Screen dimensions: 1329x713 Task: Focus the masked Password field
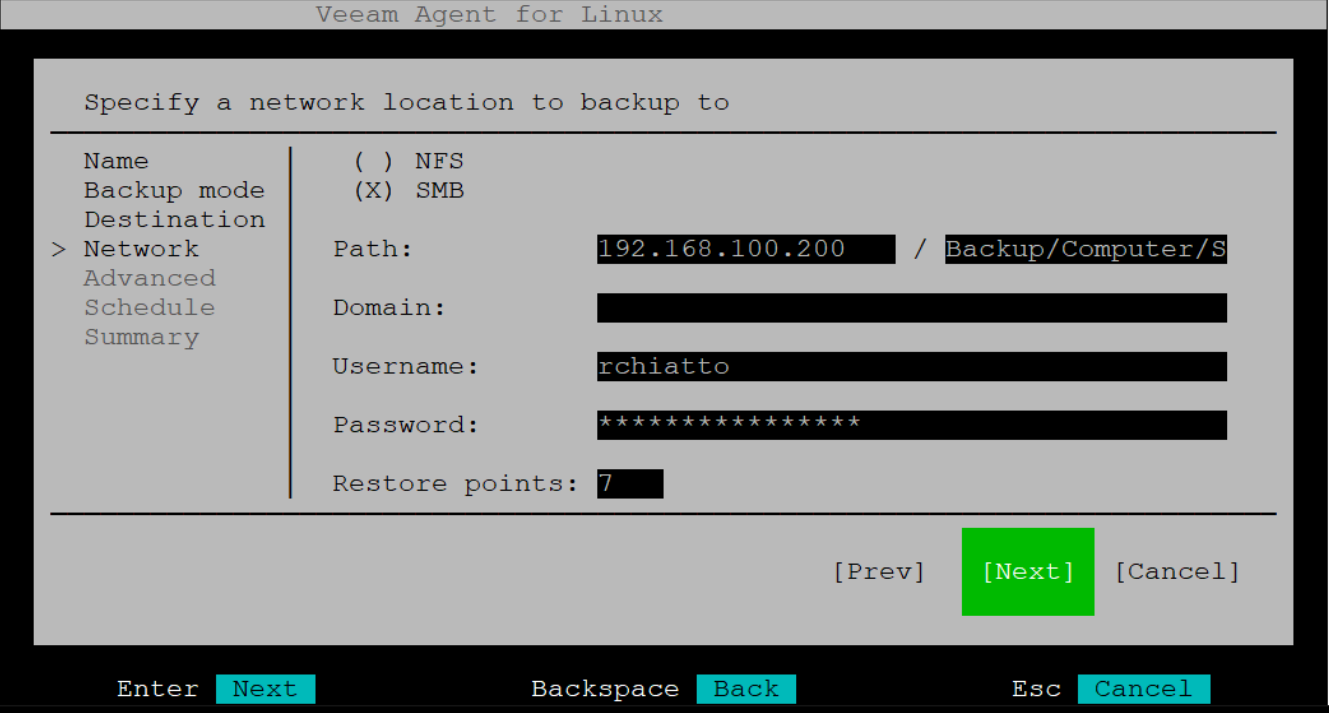pyautogui.click(x=912, y=425)
